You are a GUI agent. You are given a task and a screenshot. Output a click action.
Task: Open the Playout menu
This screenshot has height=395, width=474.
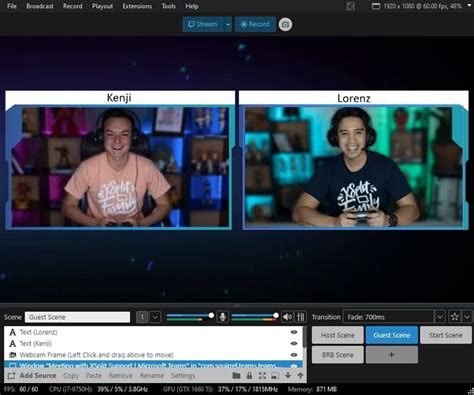[x=102, y=6]
